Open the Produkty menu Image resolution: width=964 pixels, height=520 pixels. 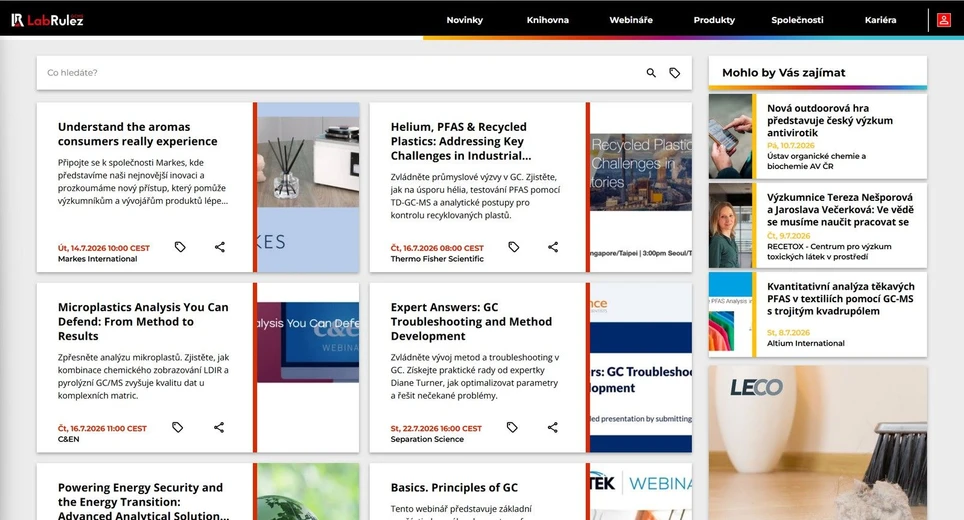[x=714, y=20]
